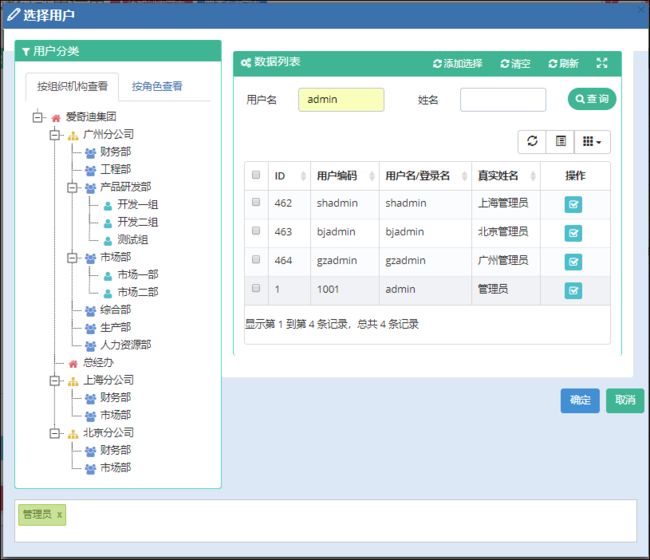The height and width of the screenshot is (560, 650).
Task: Click the 人力资源部 group icon
Action: pos(90,346)
